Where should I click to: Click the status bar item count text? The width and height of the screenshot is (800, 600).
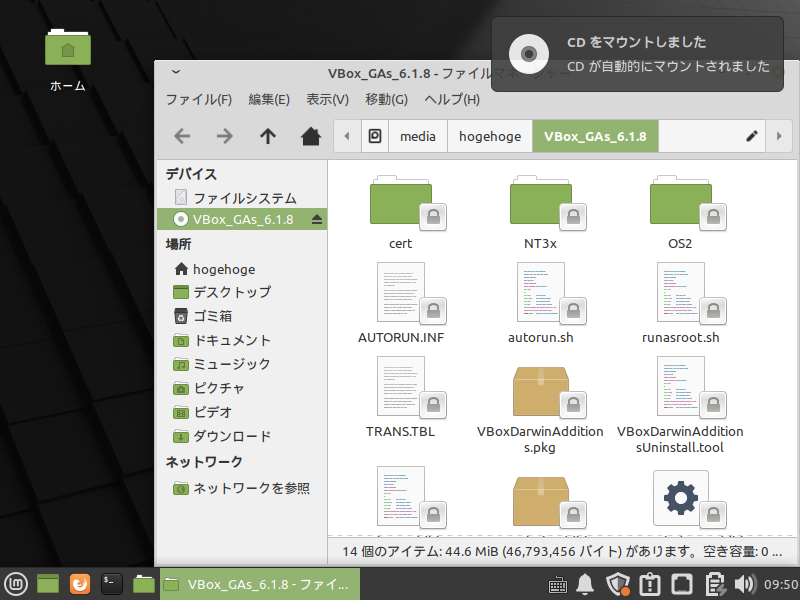pyautogui.click(x=561, y=552)
